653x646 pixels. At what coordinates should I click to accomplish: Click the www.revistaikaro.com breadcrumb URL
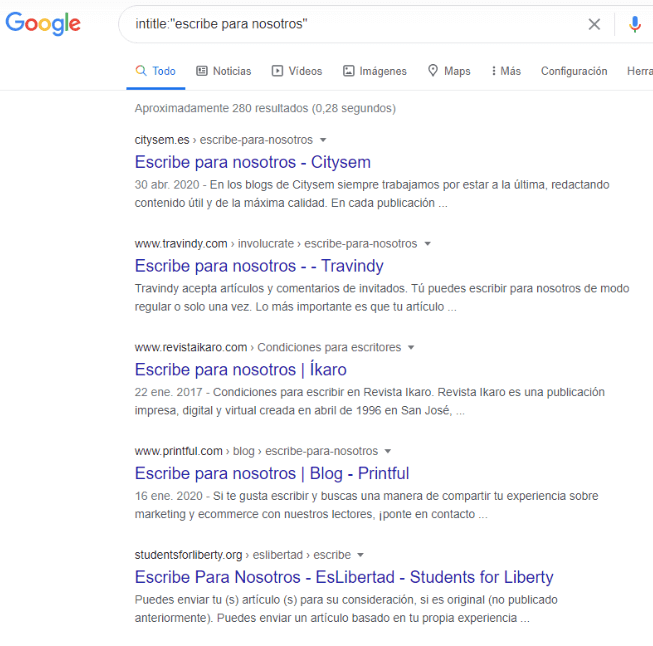pos(268,347)
